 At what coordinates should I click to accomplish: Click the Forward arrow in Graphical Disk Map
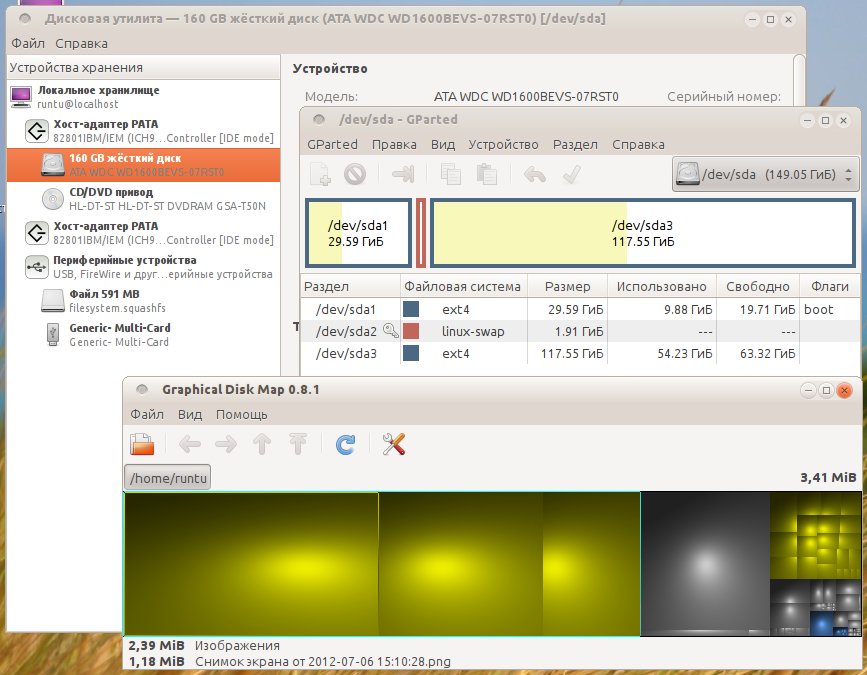(x=226, y=444)
